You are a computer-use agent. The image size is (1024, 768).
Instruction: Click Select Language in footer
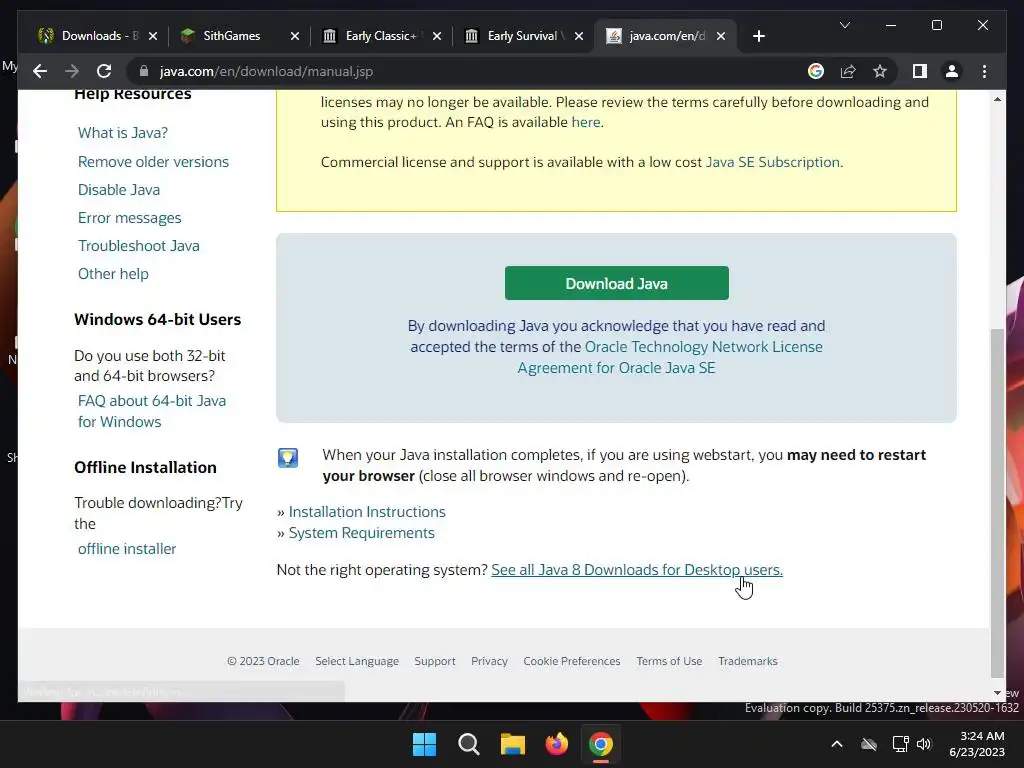click(x=357, y=661)
